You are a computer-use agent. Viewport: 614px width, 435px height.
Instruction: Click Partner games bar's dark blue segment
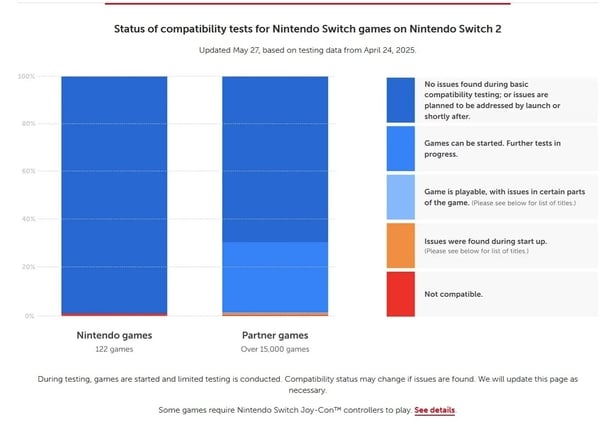pos(274,158)
